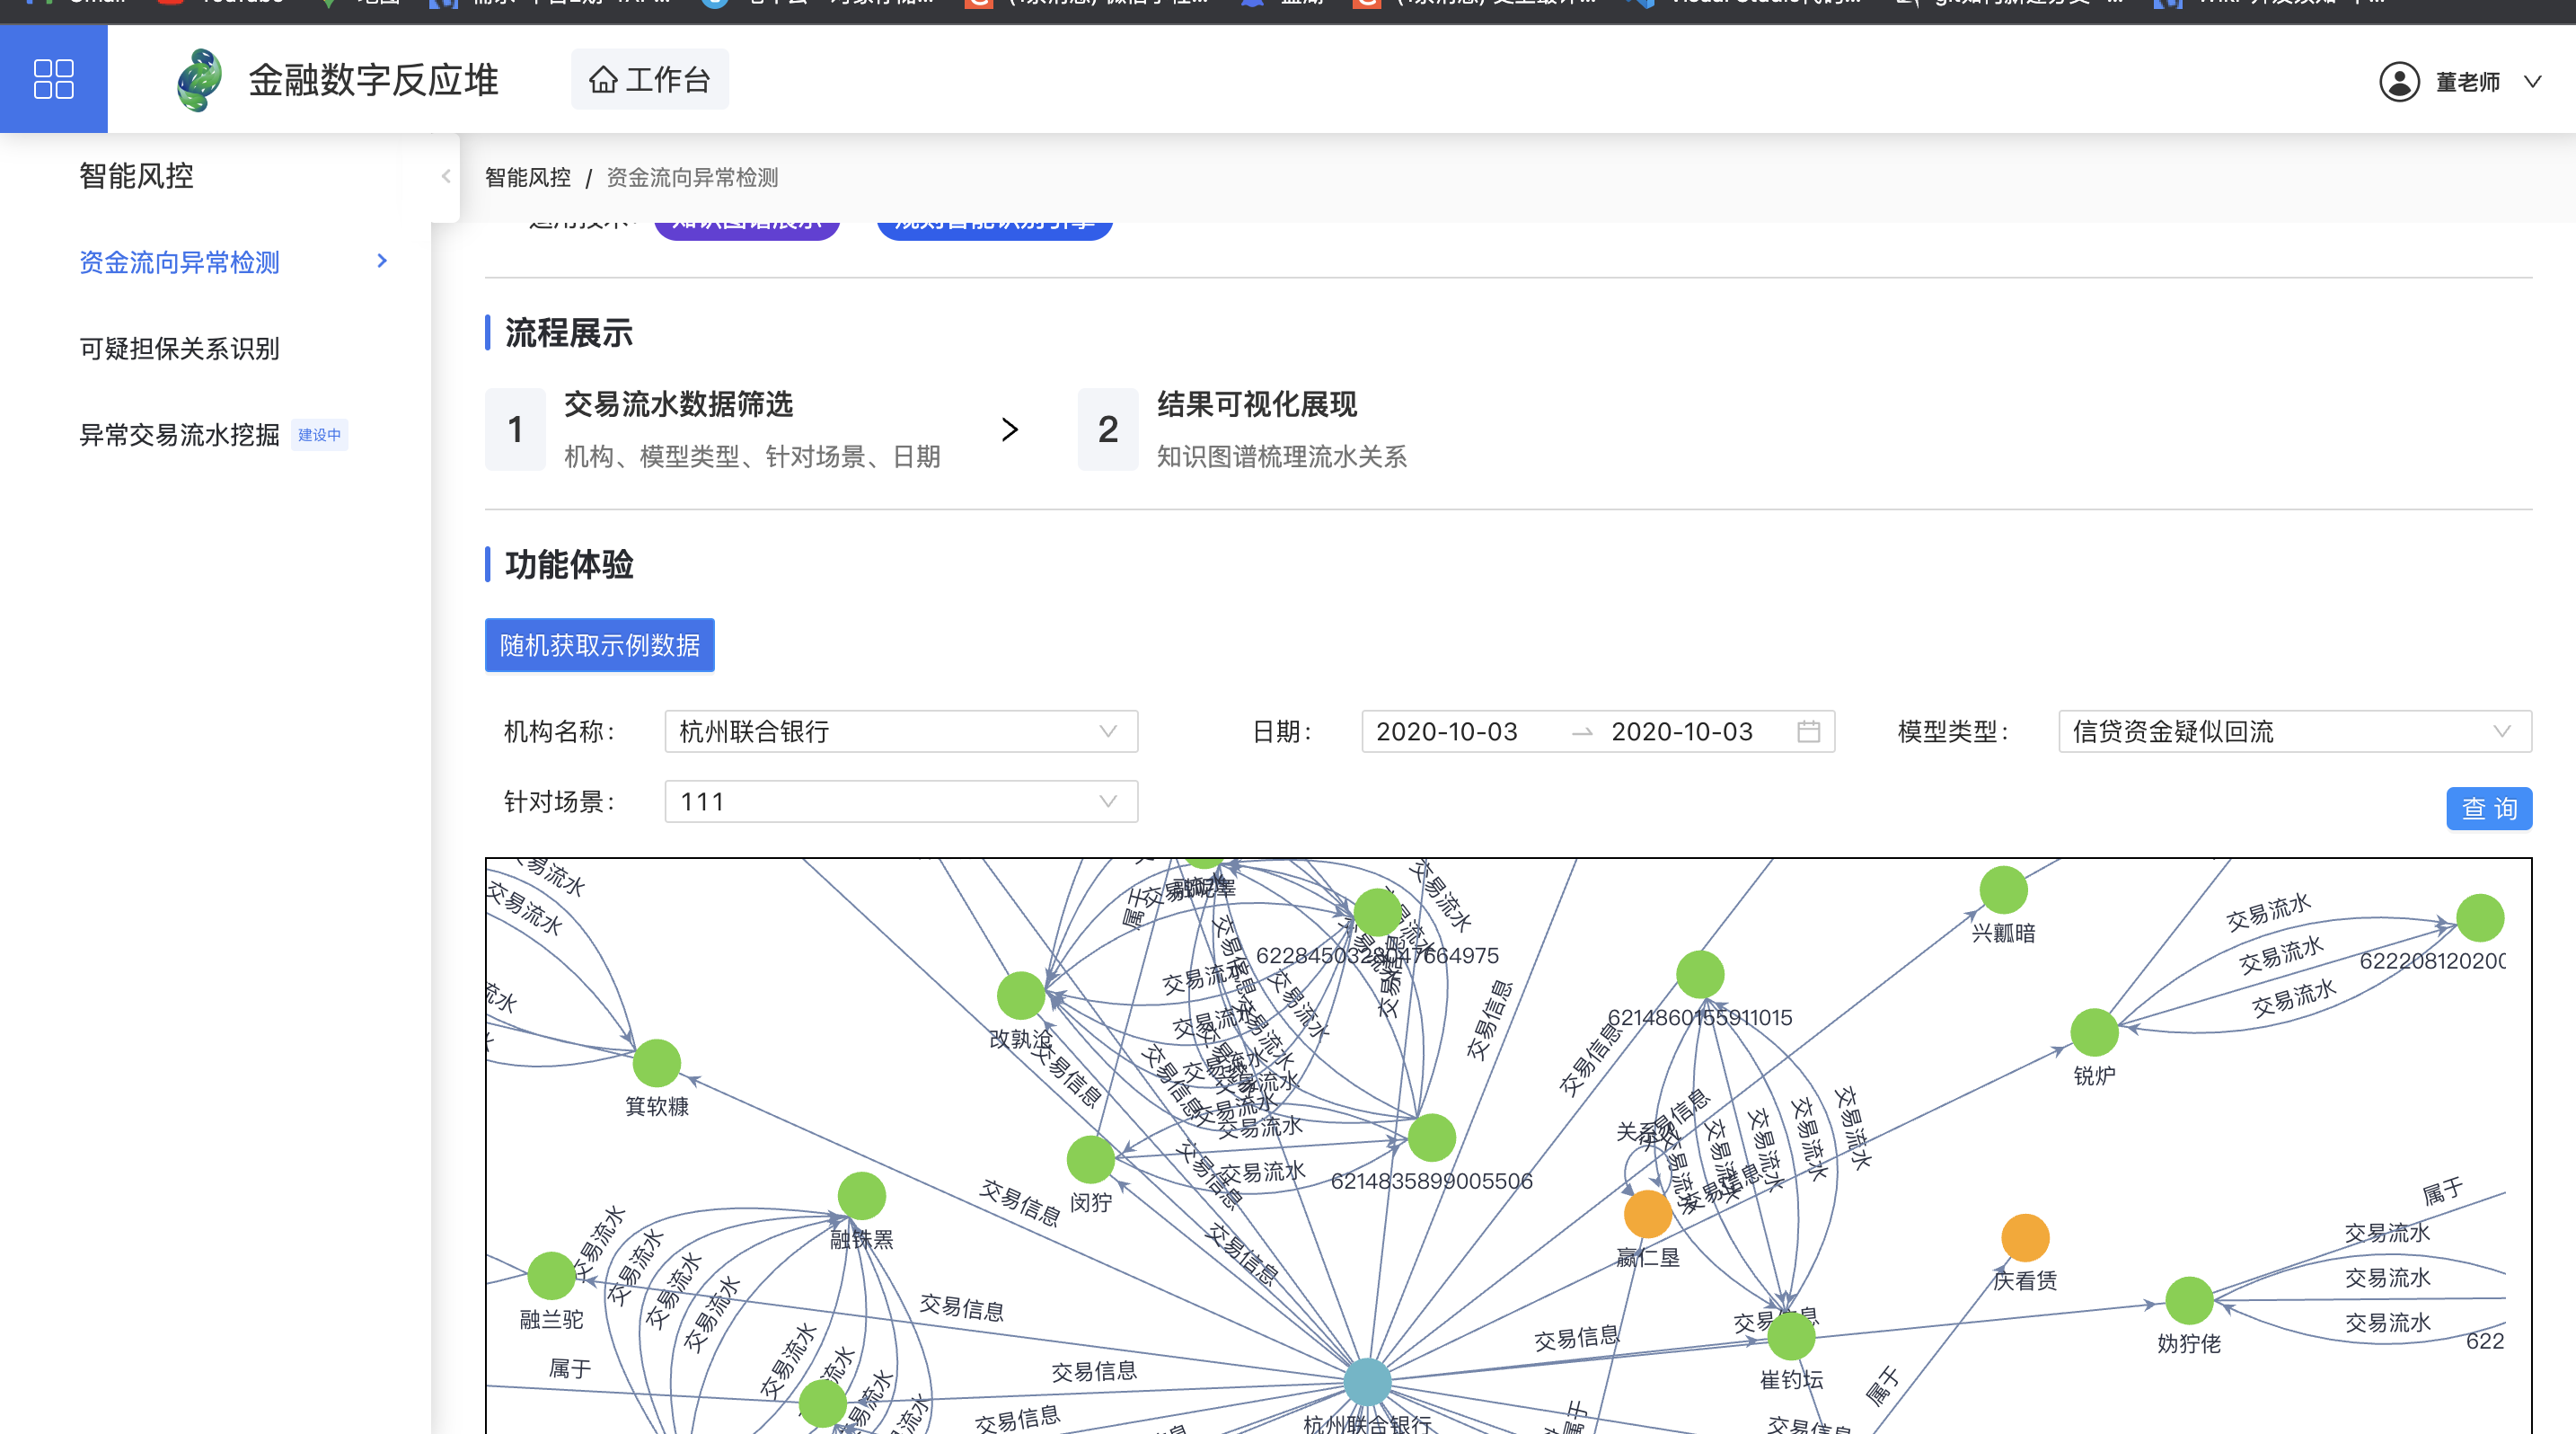Click the 金融数字反应堆 logo icon
Screen dimensions: 2576x1434
tap(199, 80)
